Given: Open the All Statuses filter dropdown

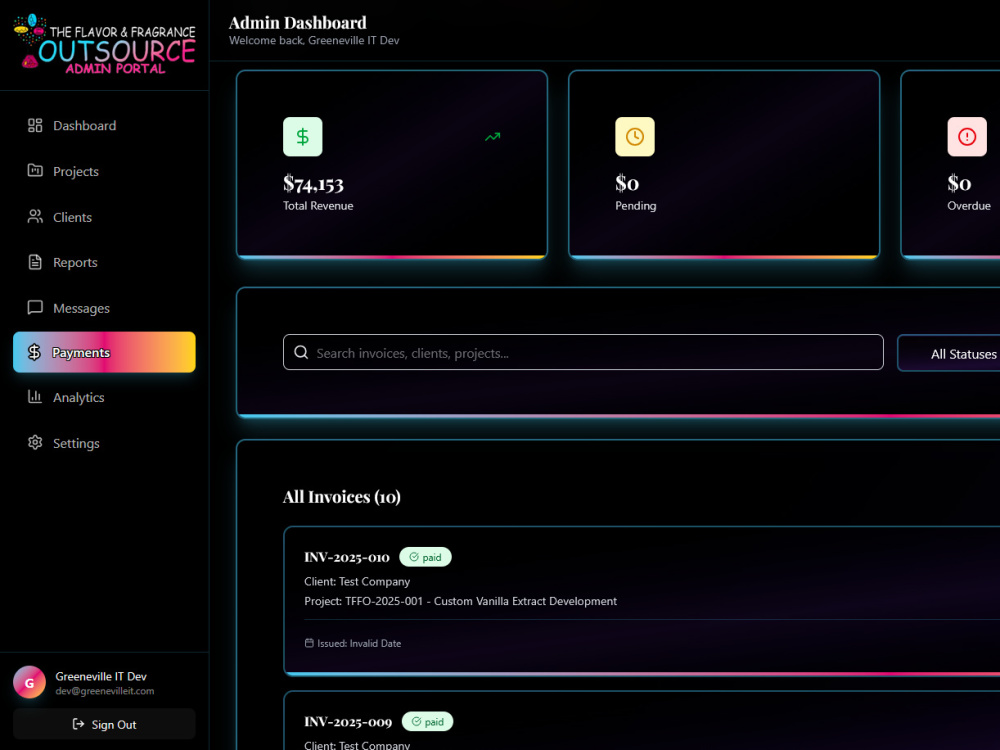Looking at the screenshot, I should point(949,353).
